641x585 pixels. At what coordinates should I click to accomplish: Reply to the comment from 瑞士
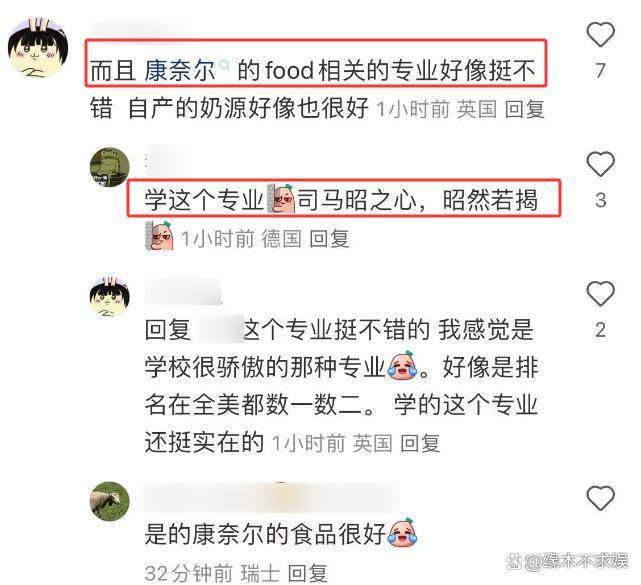307,573
